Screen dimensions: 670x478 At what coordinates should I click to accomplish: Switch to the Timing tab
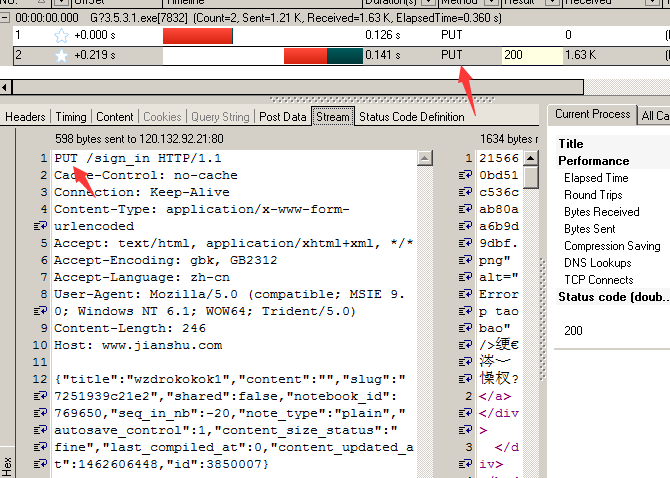point(71,117)
